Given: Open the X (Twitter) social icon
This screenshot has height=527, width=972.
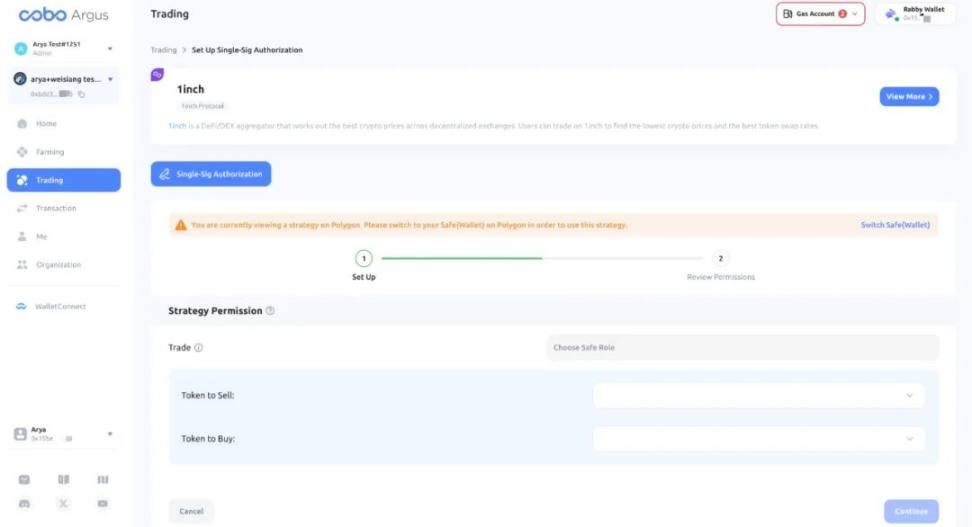Looking at the screenshot, I should point(63,503).
